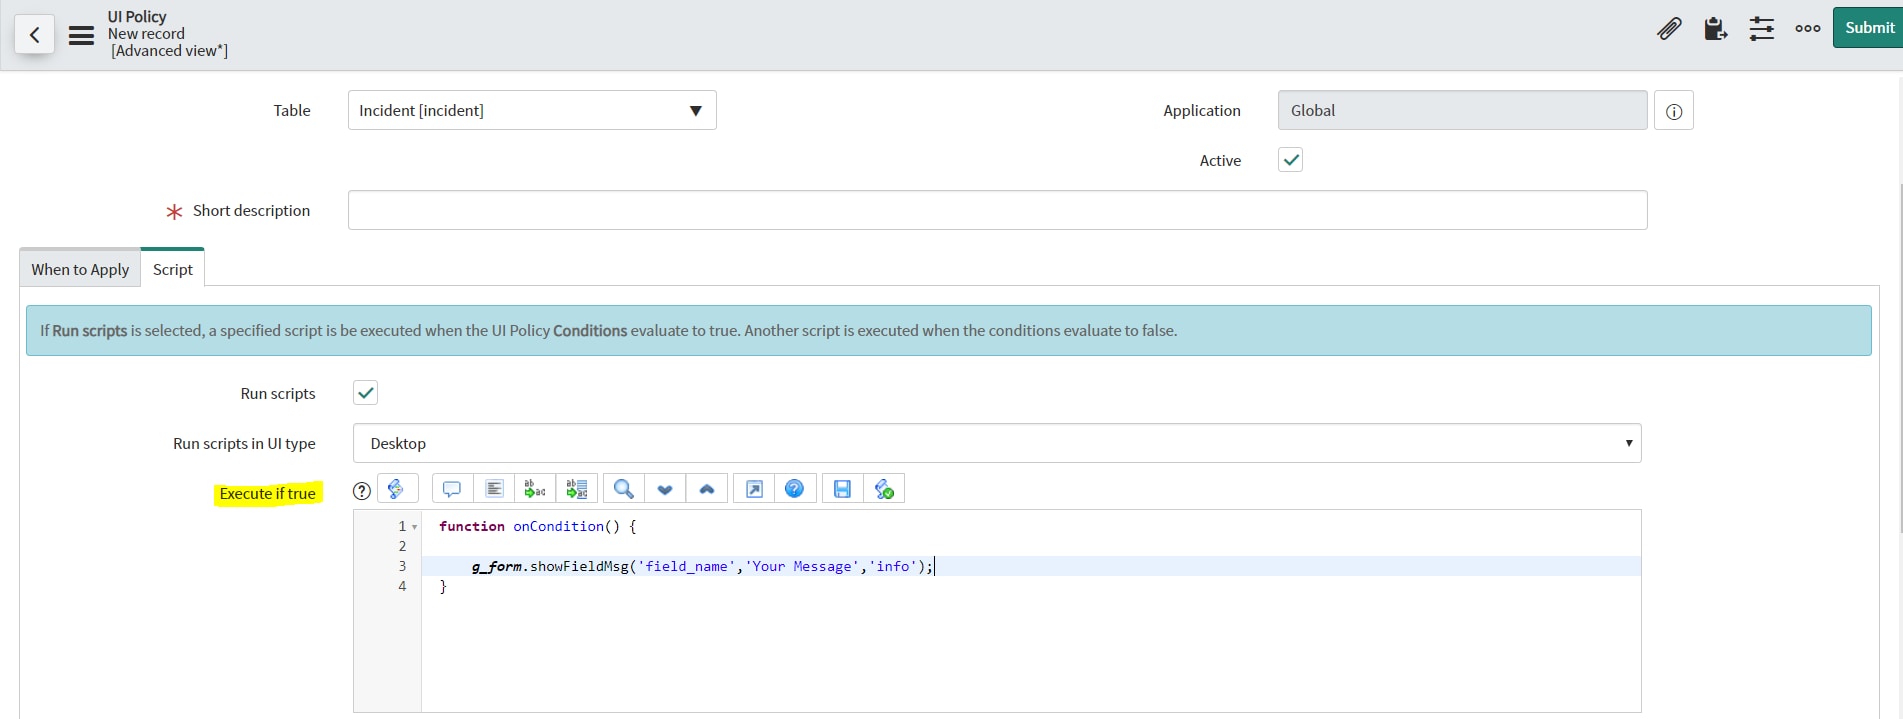
Task: Click the Application field showing Global
Action: coord(1462,110)
